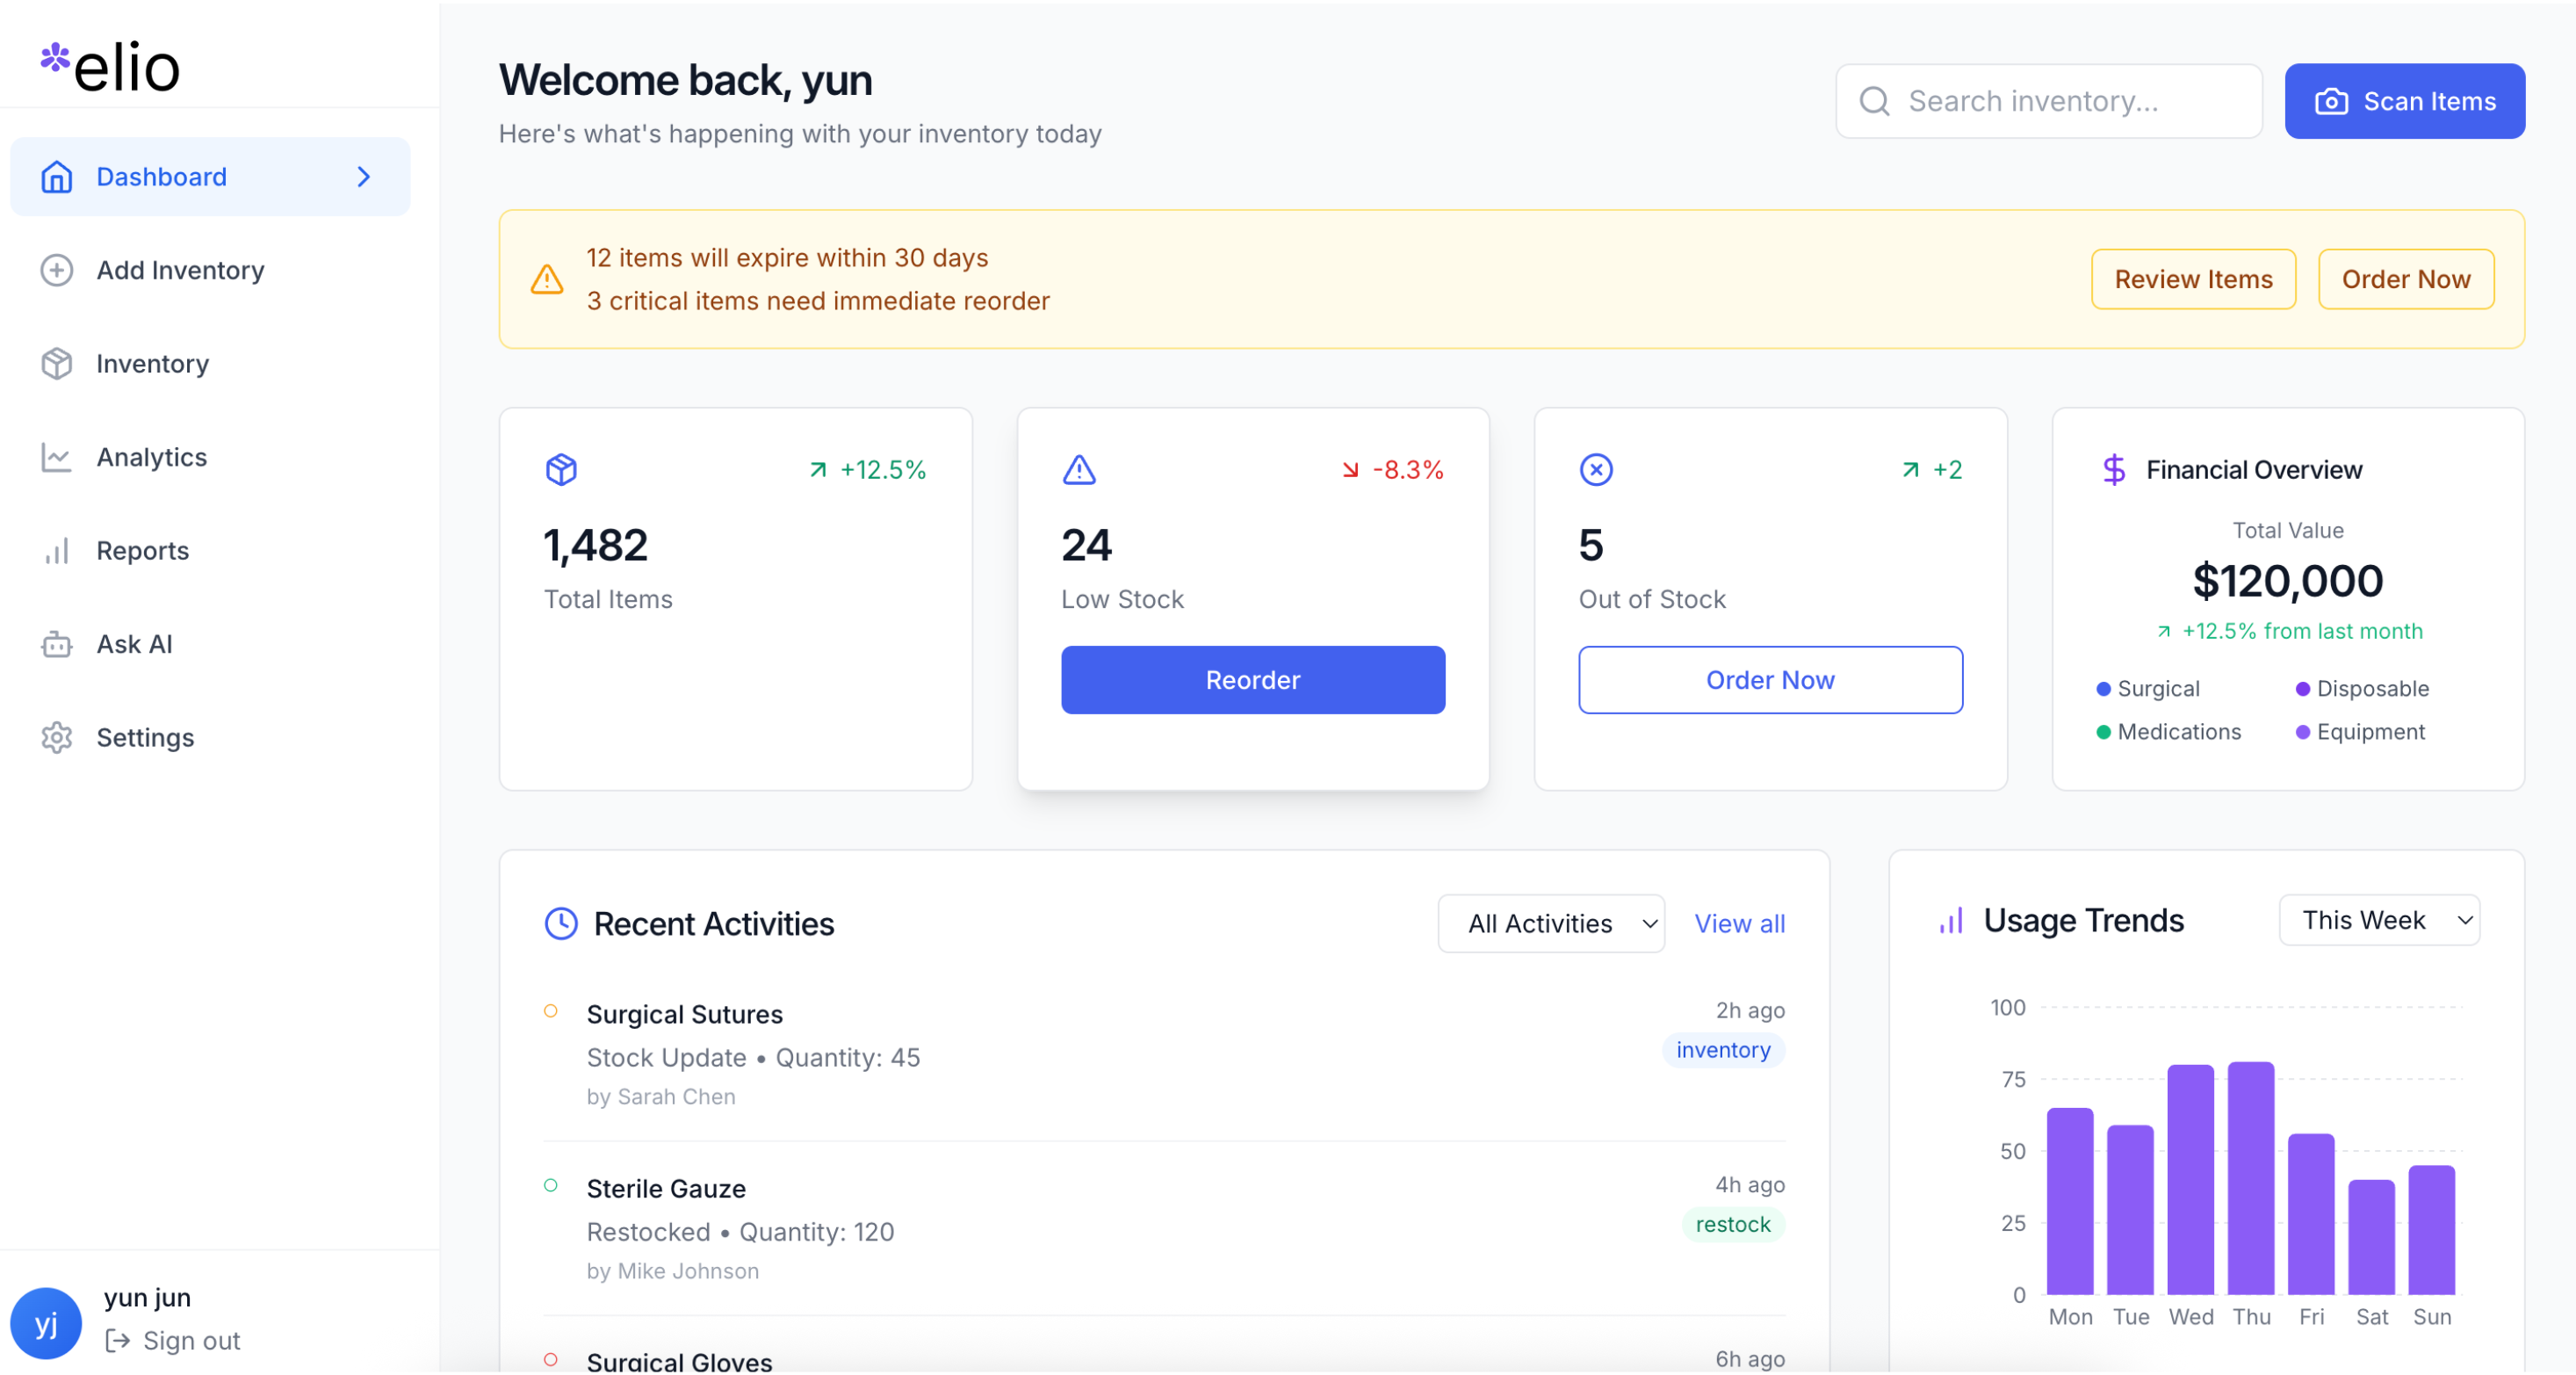The width and height of the screenshot is (2576, 1375).
Task: Open Dashboard in the sidebar
Action: click(x=210, y=177)
